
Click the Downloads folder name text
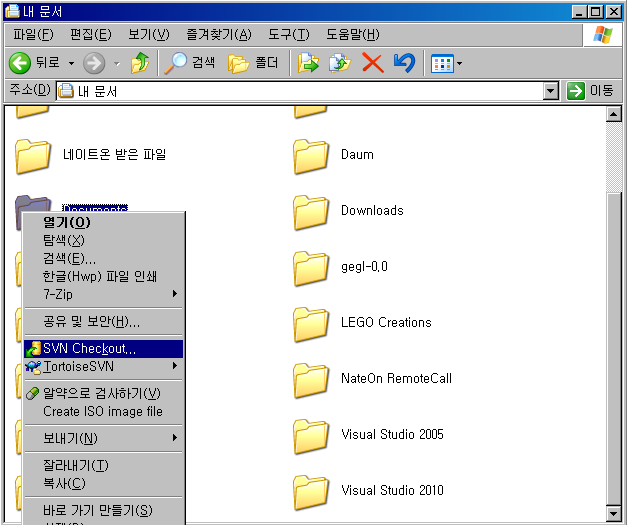tap(372, 210)
